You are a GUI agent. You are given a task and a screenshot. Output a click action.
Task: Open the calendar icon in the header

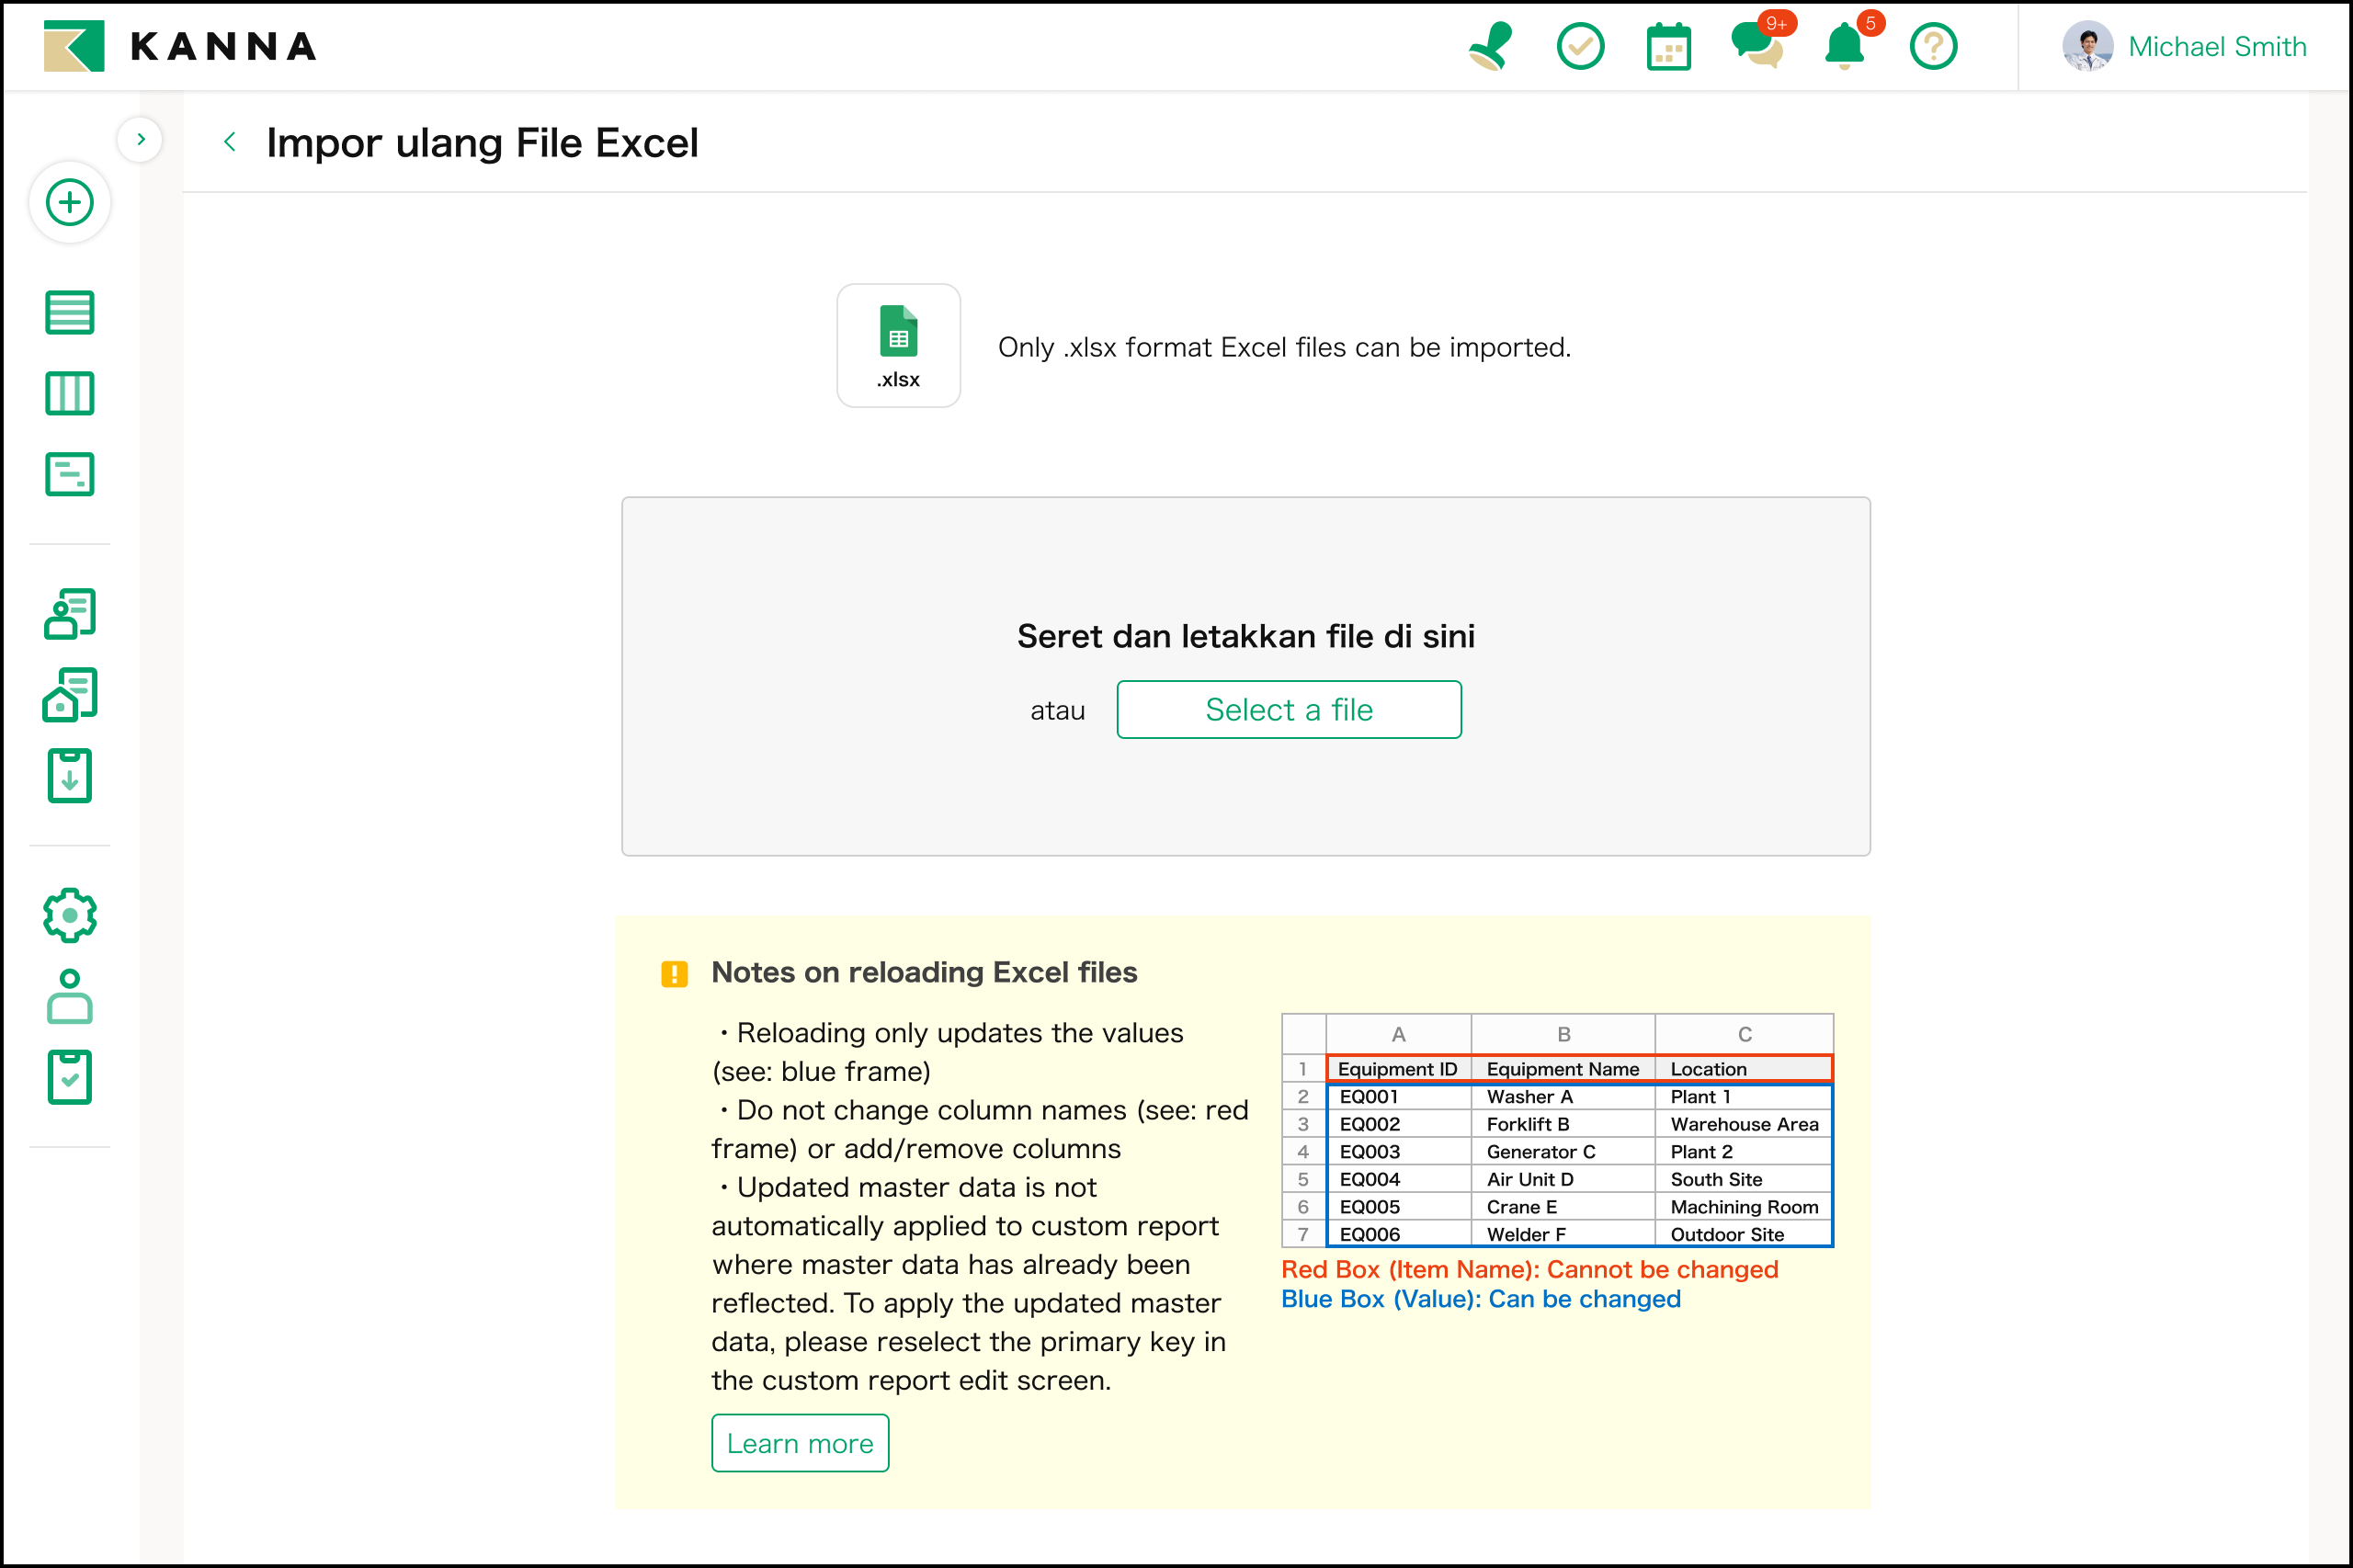click(1668, 47)
